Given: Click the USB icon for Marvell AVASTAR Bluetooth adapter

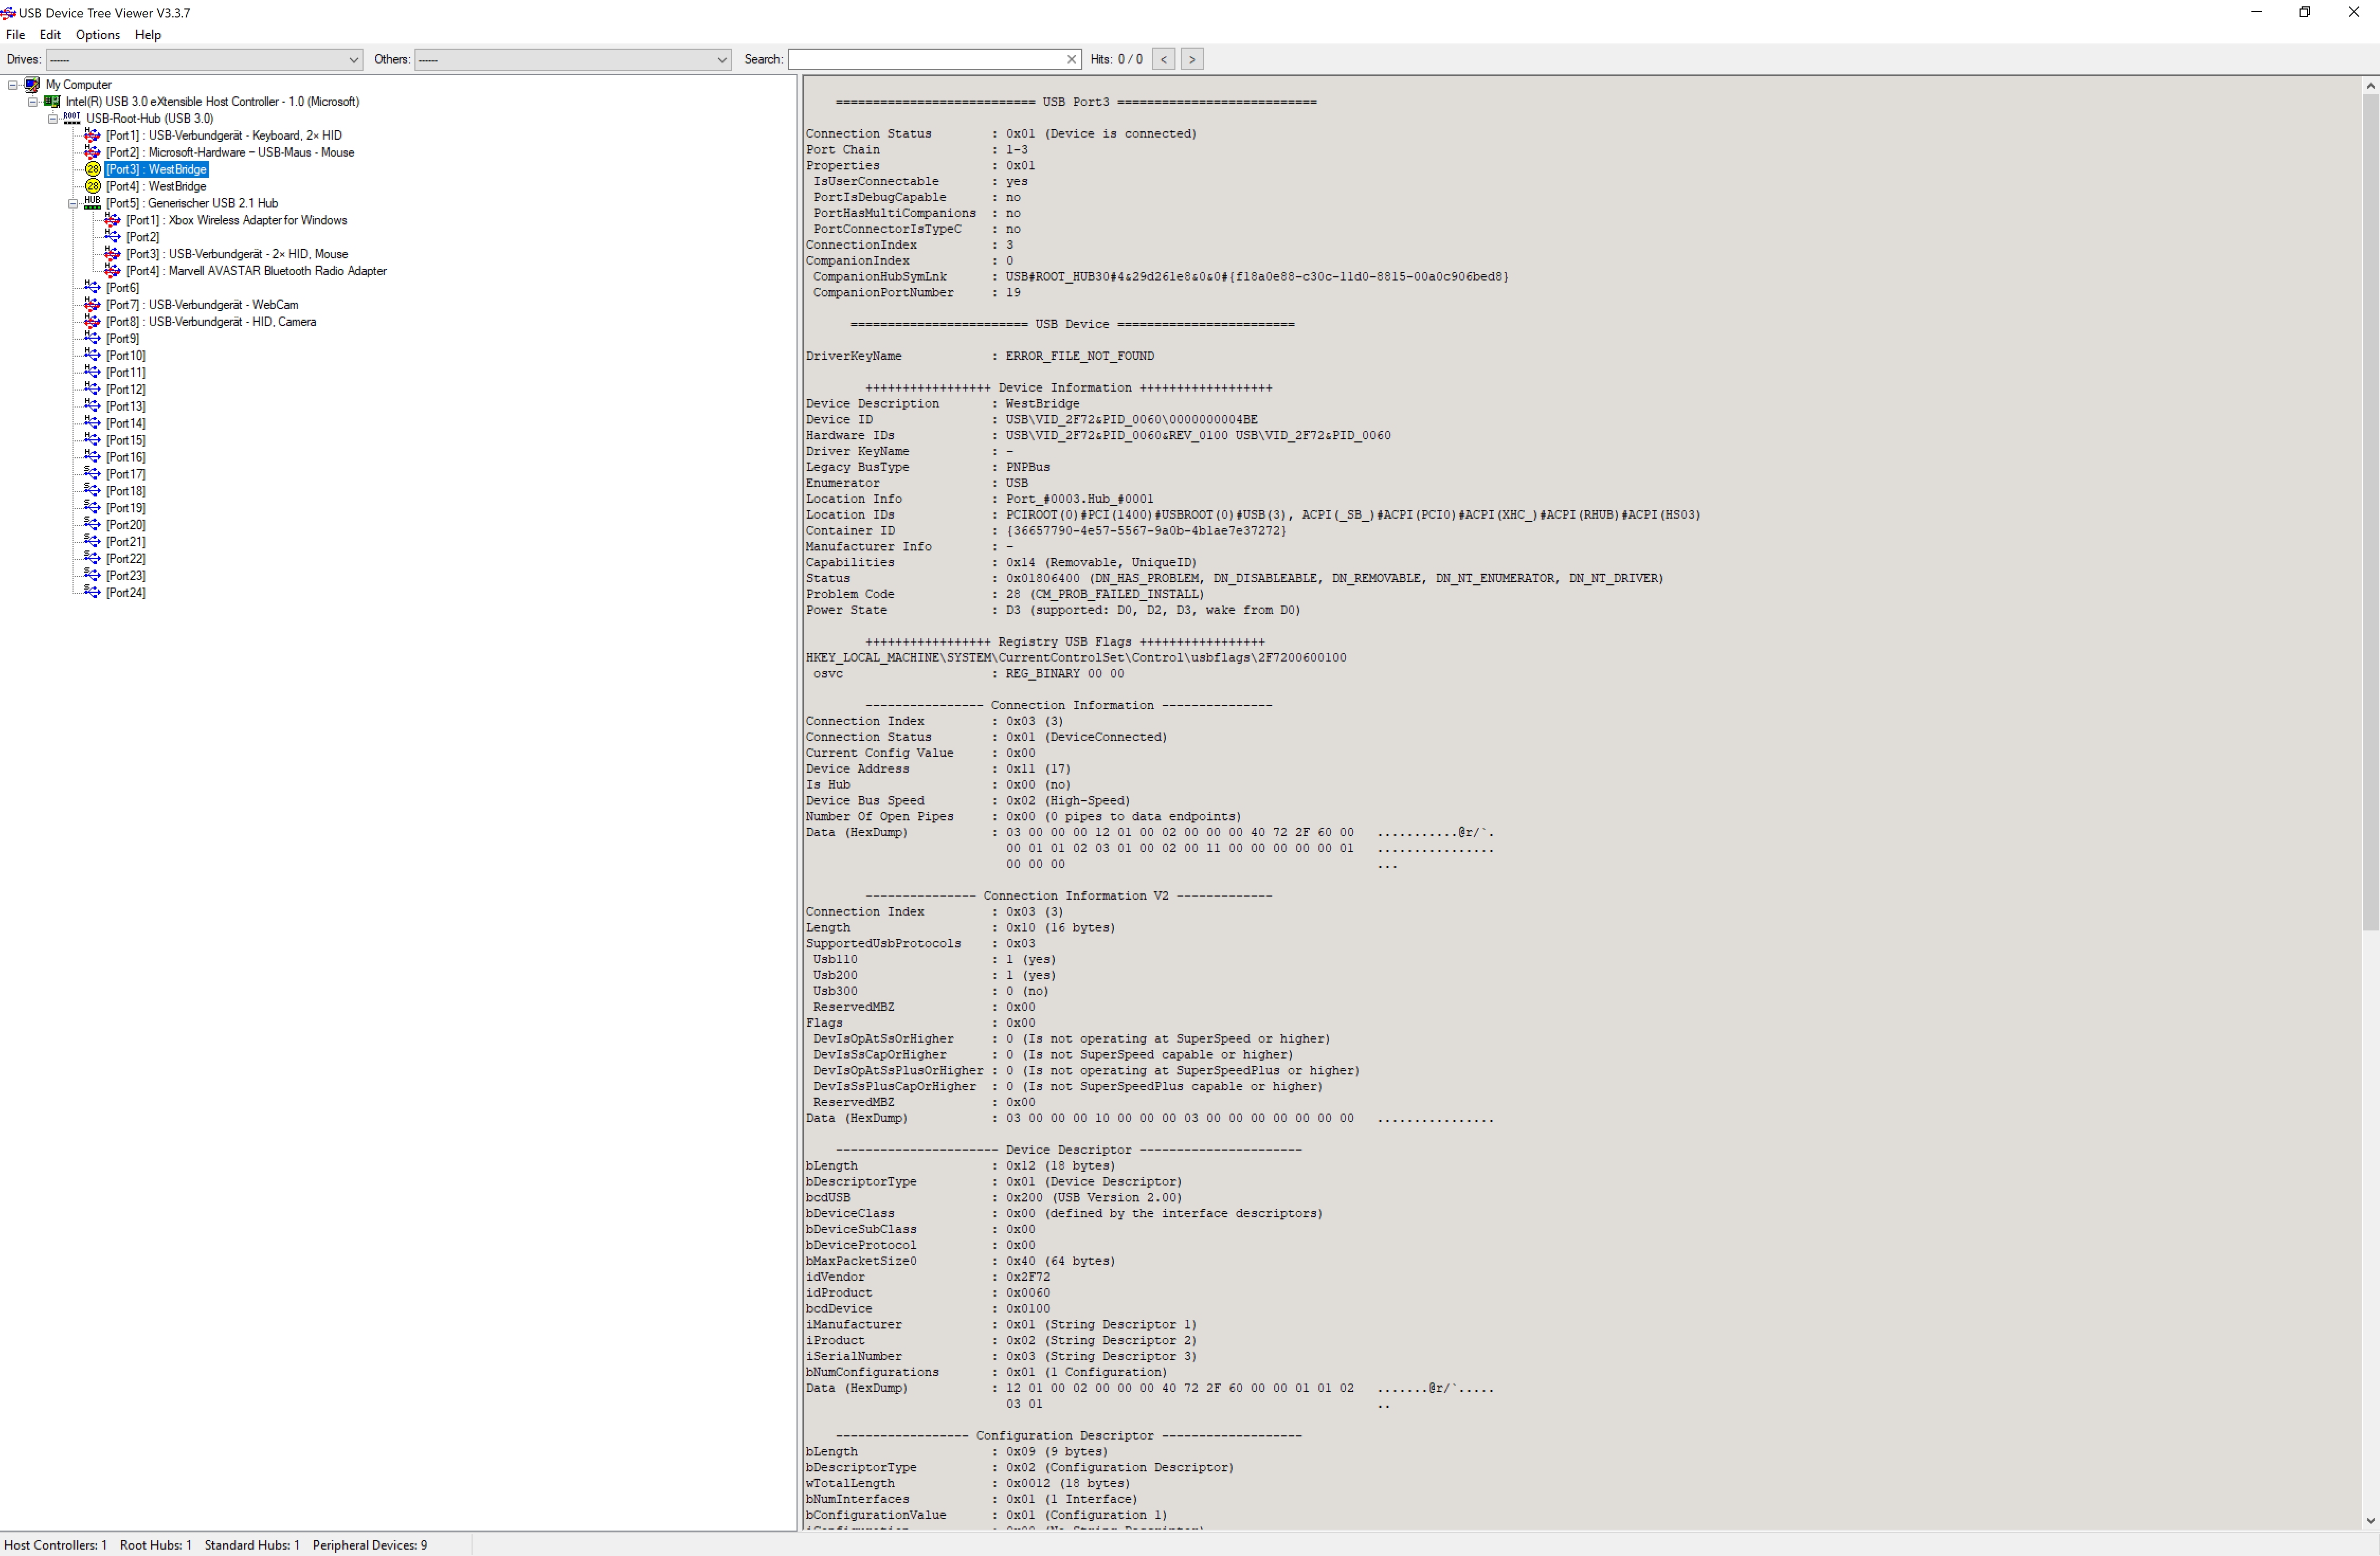Looking at the screenshot, I should 113,271.
